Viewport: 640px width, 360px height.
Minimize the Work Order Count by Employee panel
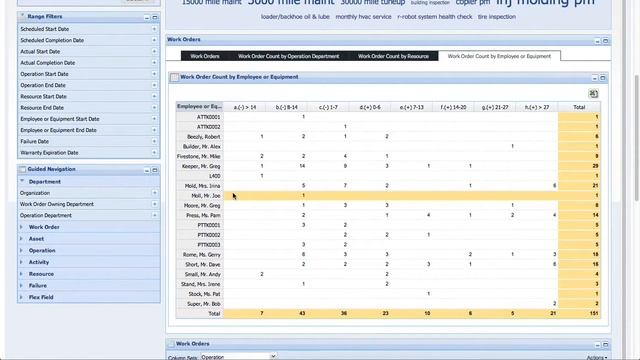[x=595, y=78]
